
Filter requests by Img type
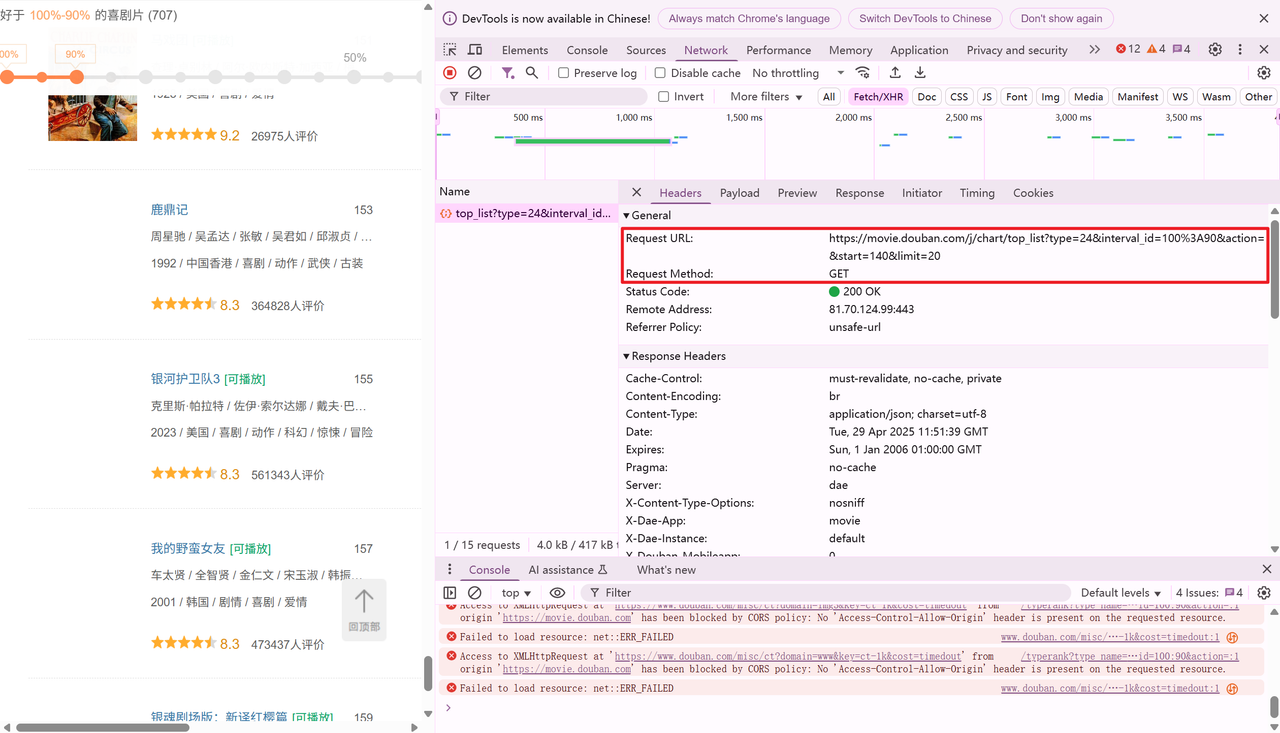(1050, 97)
